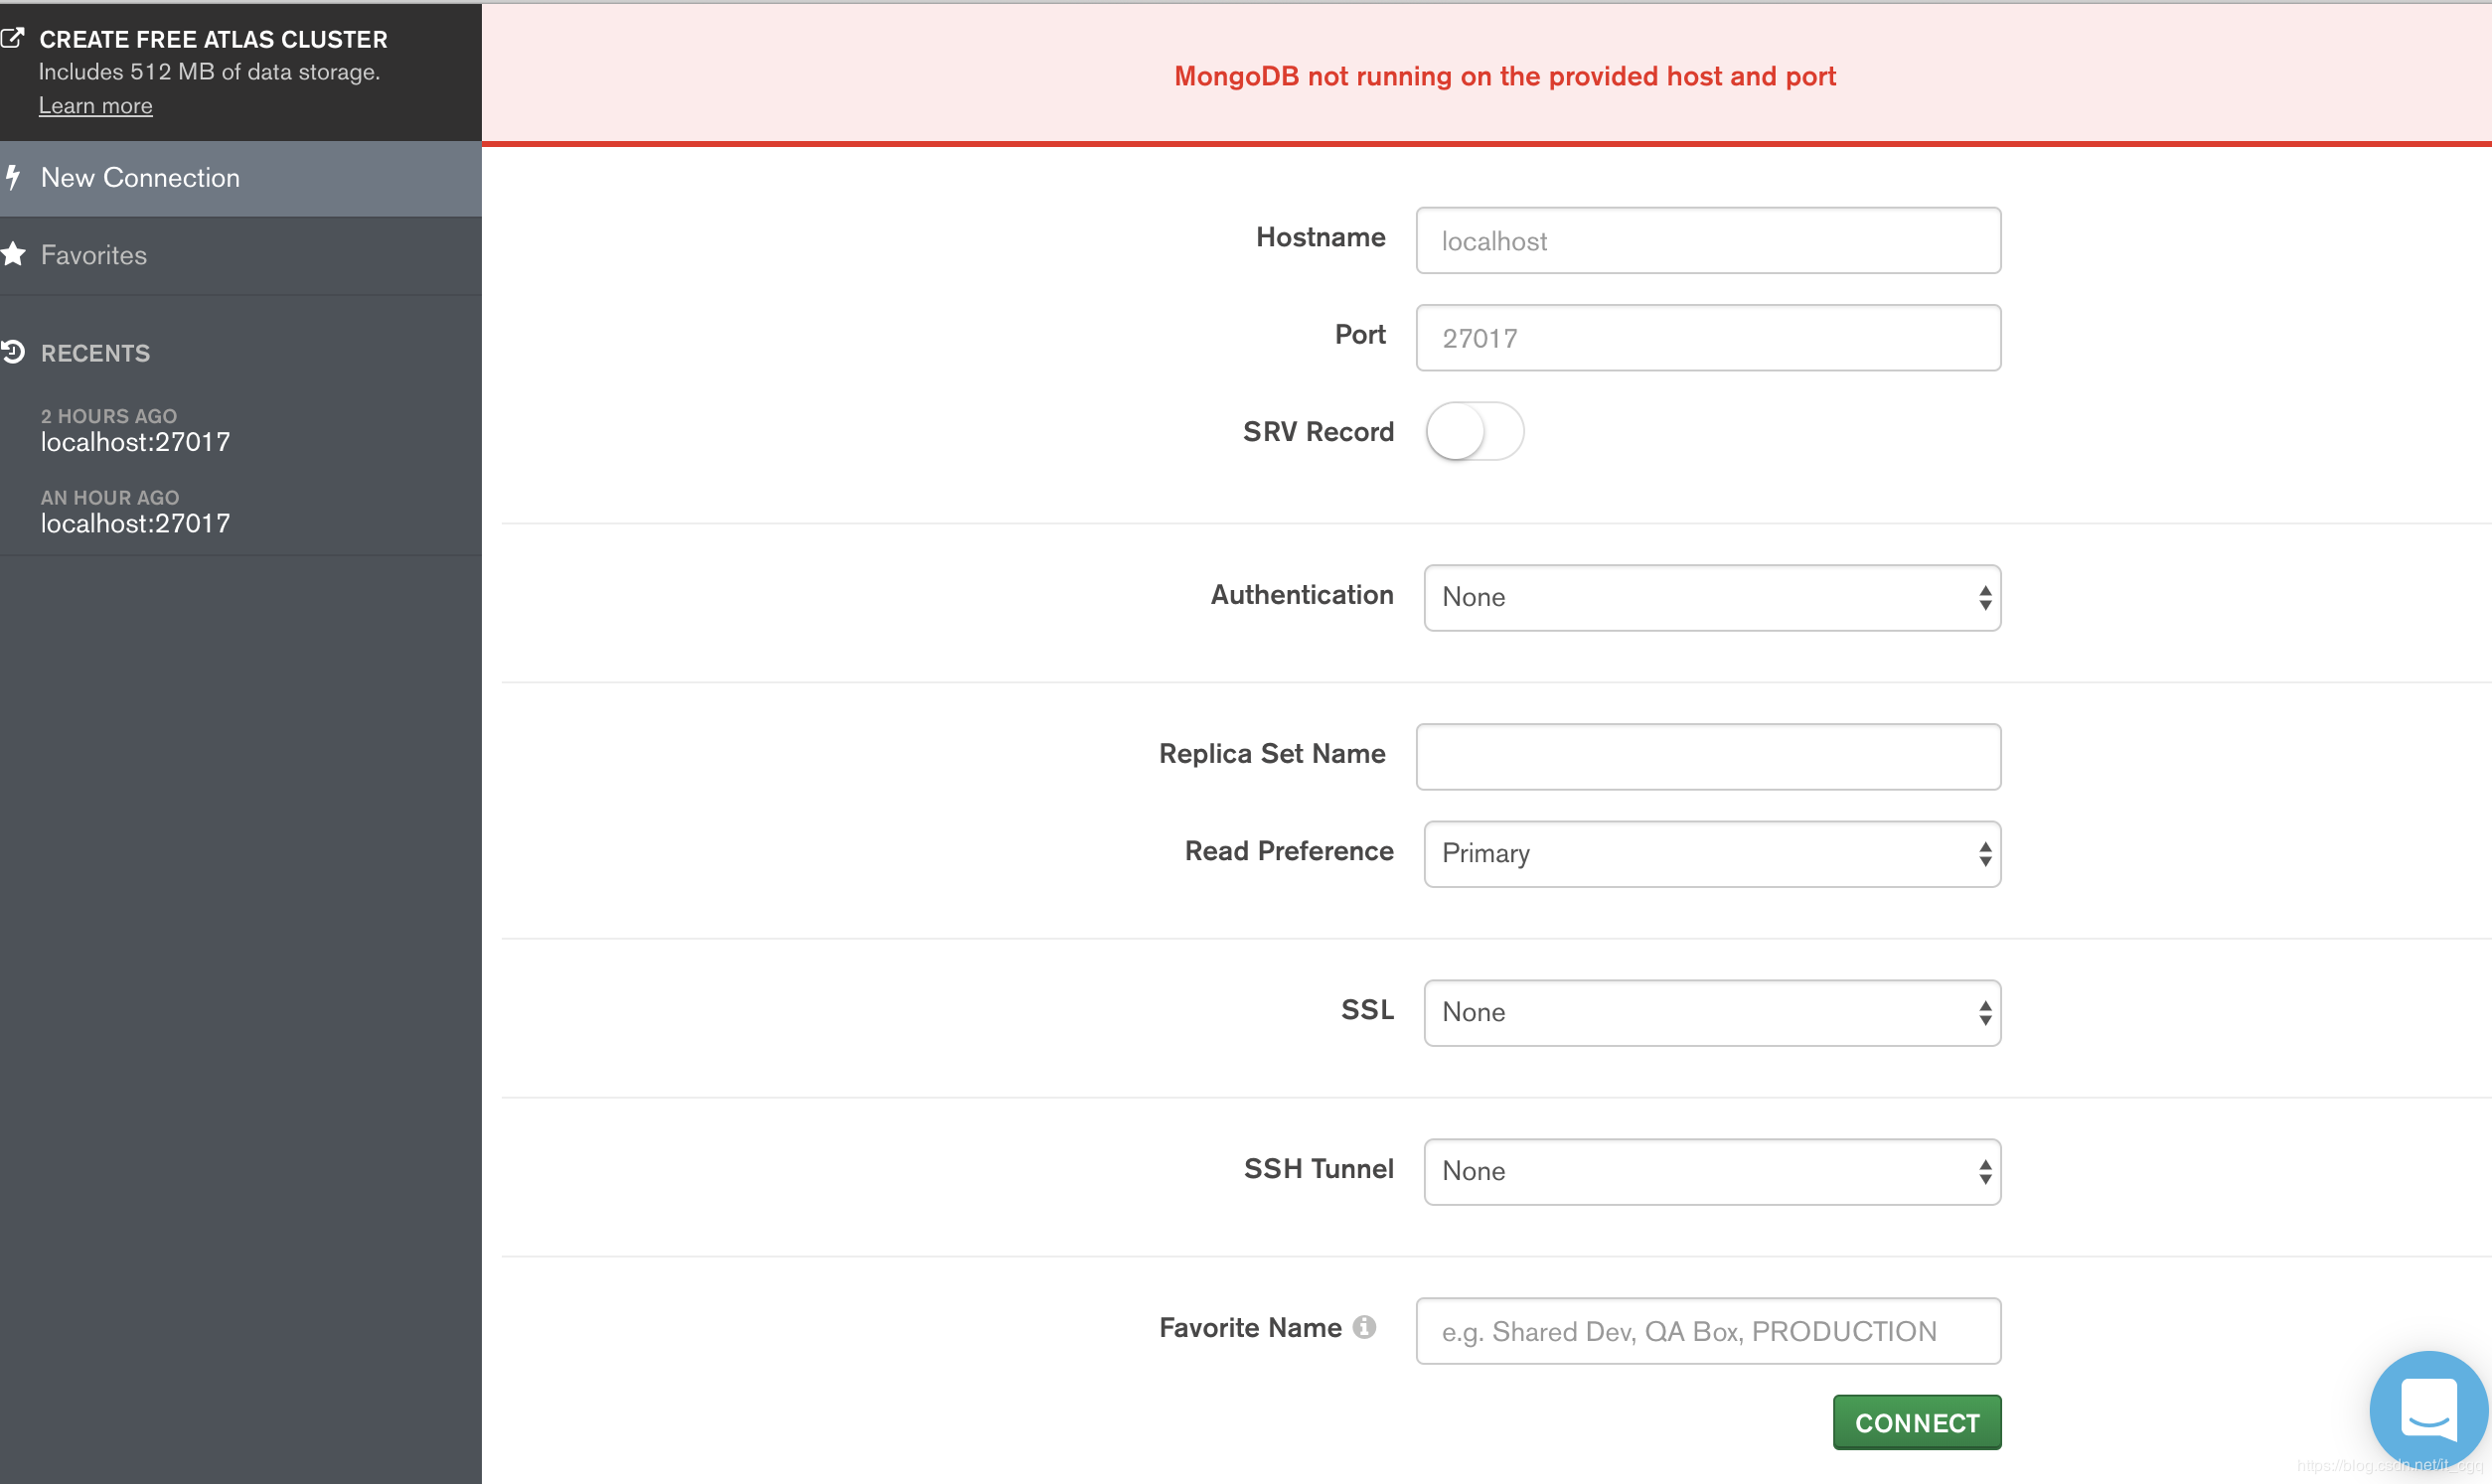
Task: Follow the Learn more link
Action: click(96, 106)
